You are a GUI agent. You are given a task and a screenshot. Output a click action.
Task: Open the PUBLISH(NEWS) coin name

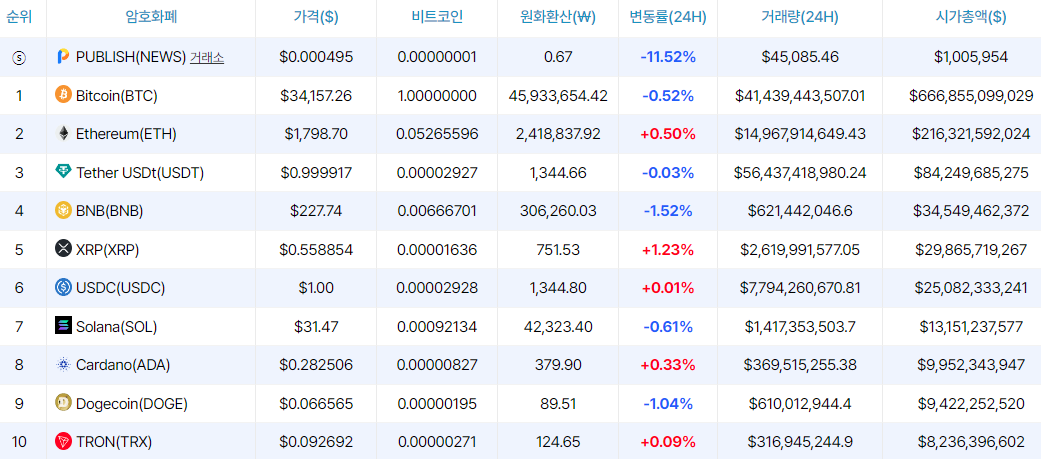coord(131,58)
